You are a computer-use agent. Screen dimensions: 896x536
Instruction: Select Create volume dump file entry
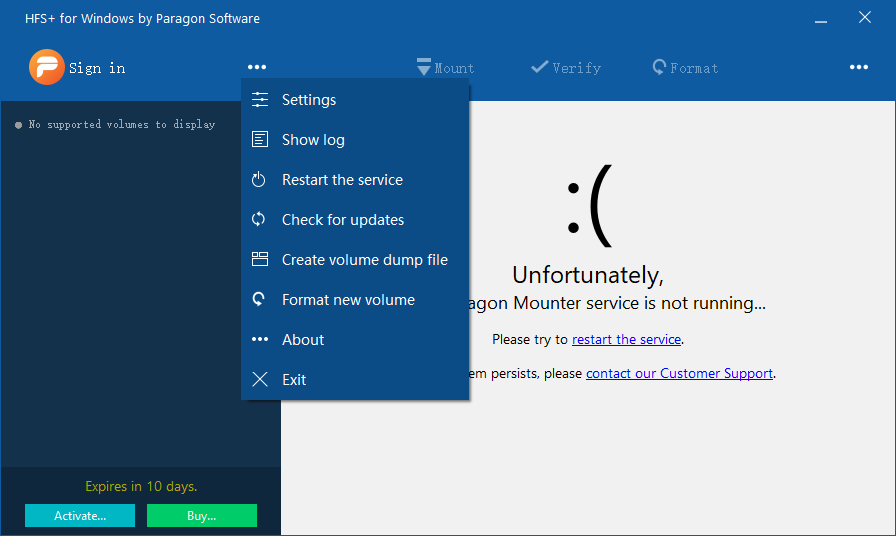[x=365, y=260]
